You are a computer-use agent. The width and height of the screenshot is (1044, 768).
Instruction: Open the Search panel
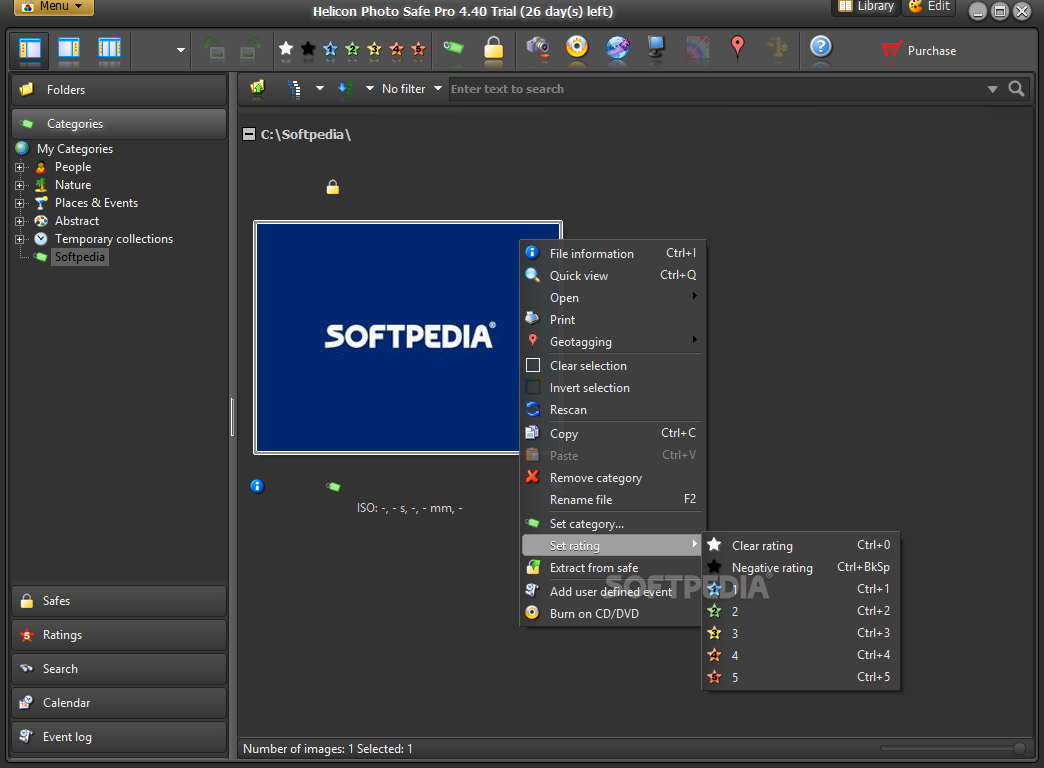click(x=119, y=669)
